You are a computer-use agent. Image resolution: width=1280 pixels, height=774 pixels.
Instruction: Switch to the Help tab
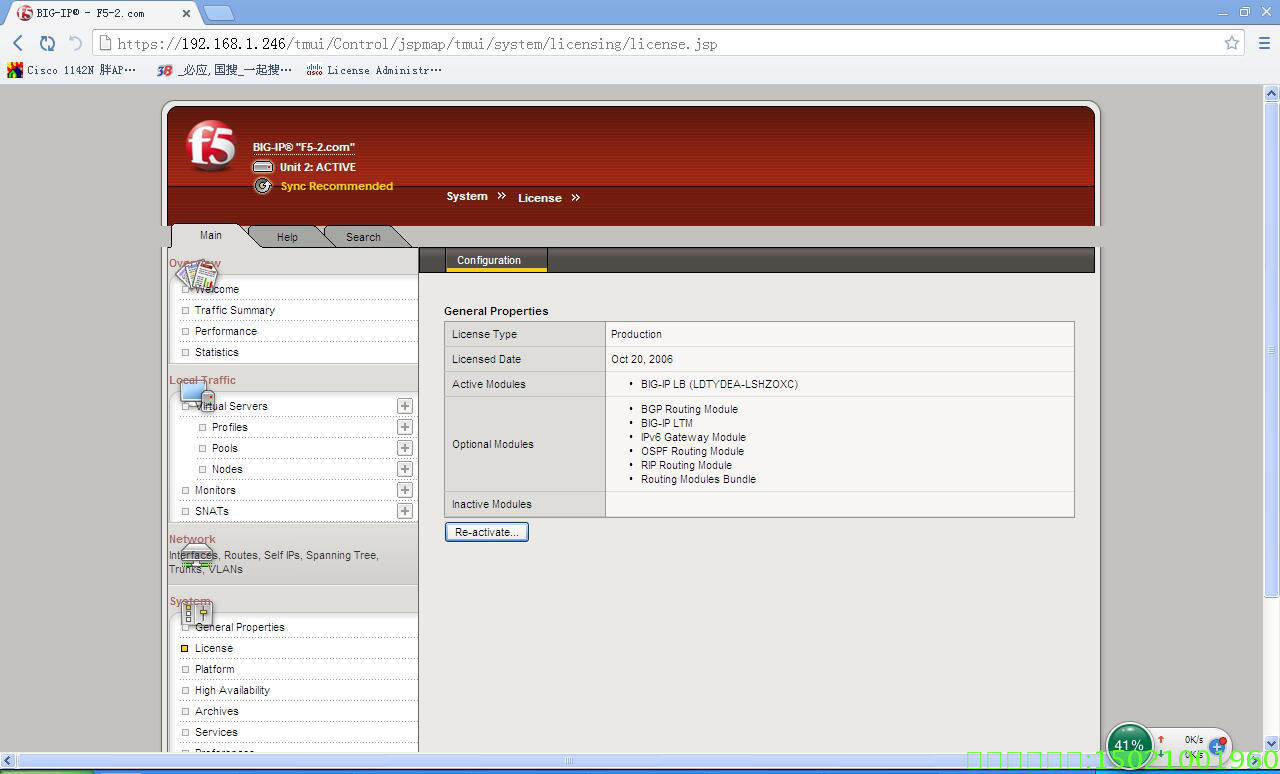tap(287, 237)
